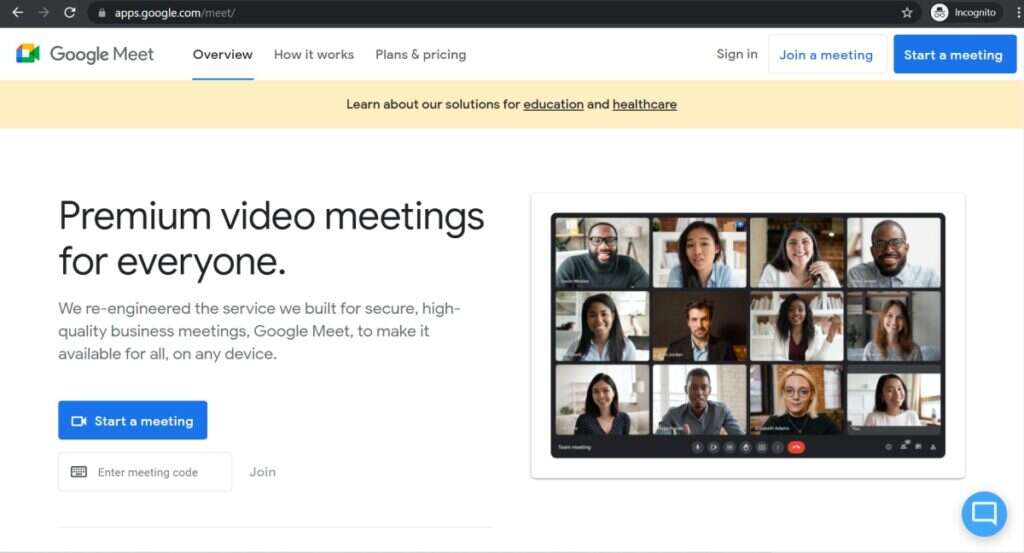This screenshot has width=1024, height=553.
Task: Click the Join text next to code field
Action: tap(263, 472)
